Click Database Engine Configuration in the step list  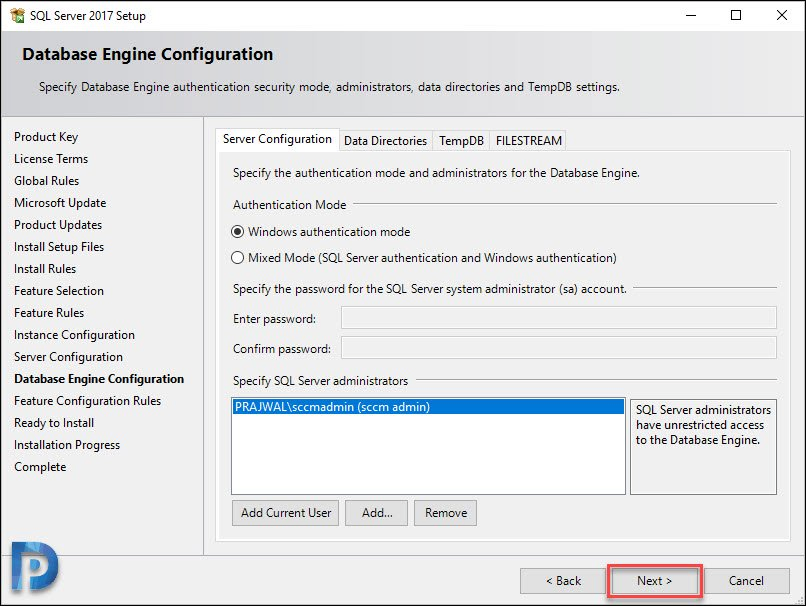99,379
